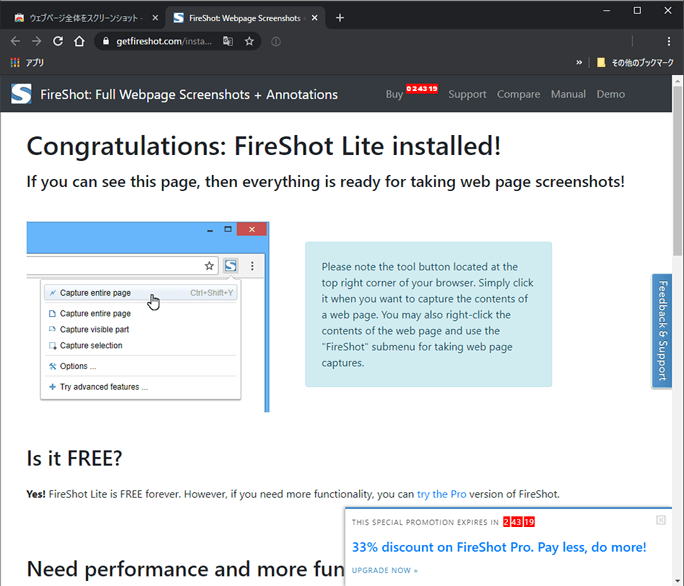Maximize the Chrome window

pos(637,10)
